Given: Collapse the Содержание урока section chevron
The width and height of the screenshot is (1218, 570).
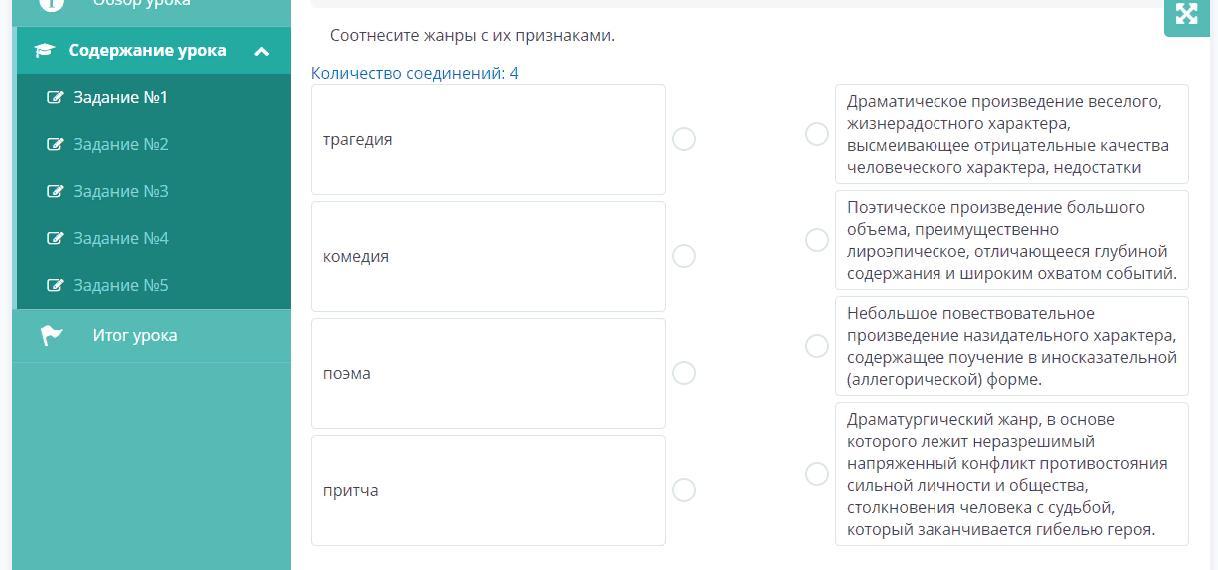Looking at the screenshot, I should [x=262, y=51].
